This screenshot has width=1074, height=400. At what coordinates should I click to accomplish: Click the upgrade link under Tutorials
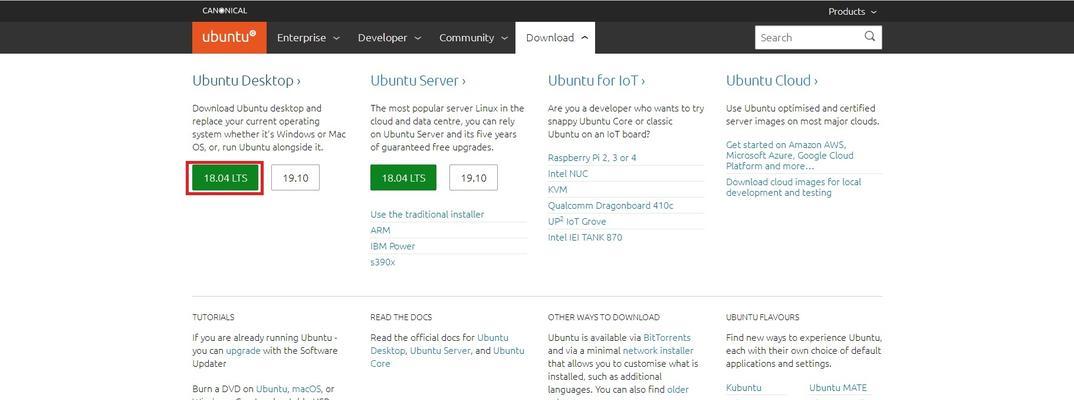pyautogui.click(x=244, y=351)
